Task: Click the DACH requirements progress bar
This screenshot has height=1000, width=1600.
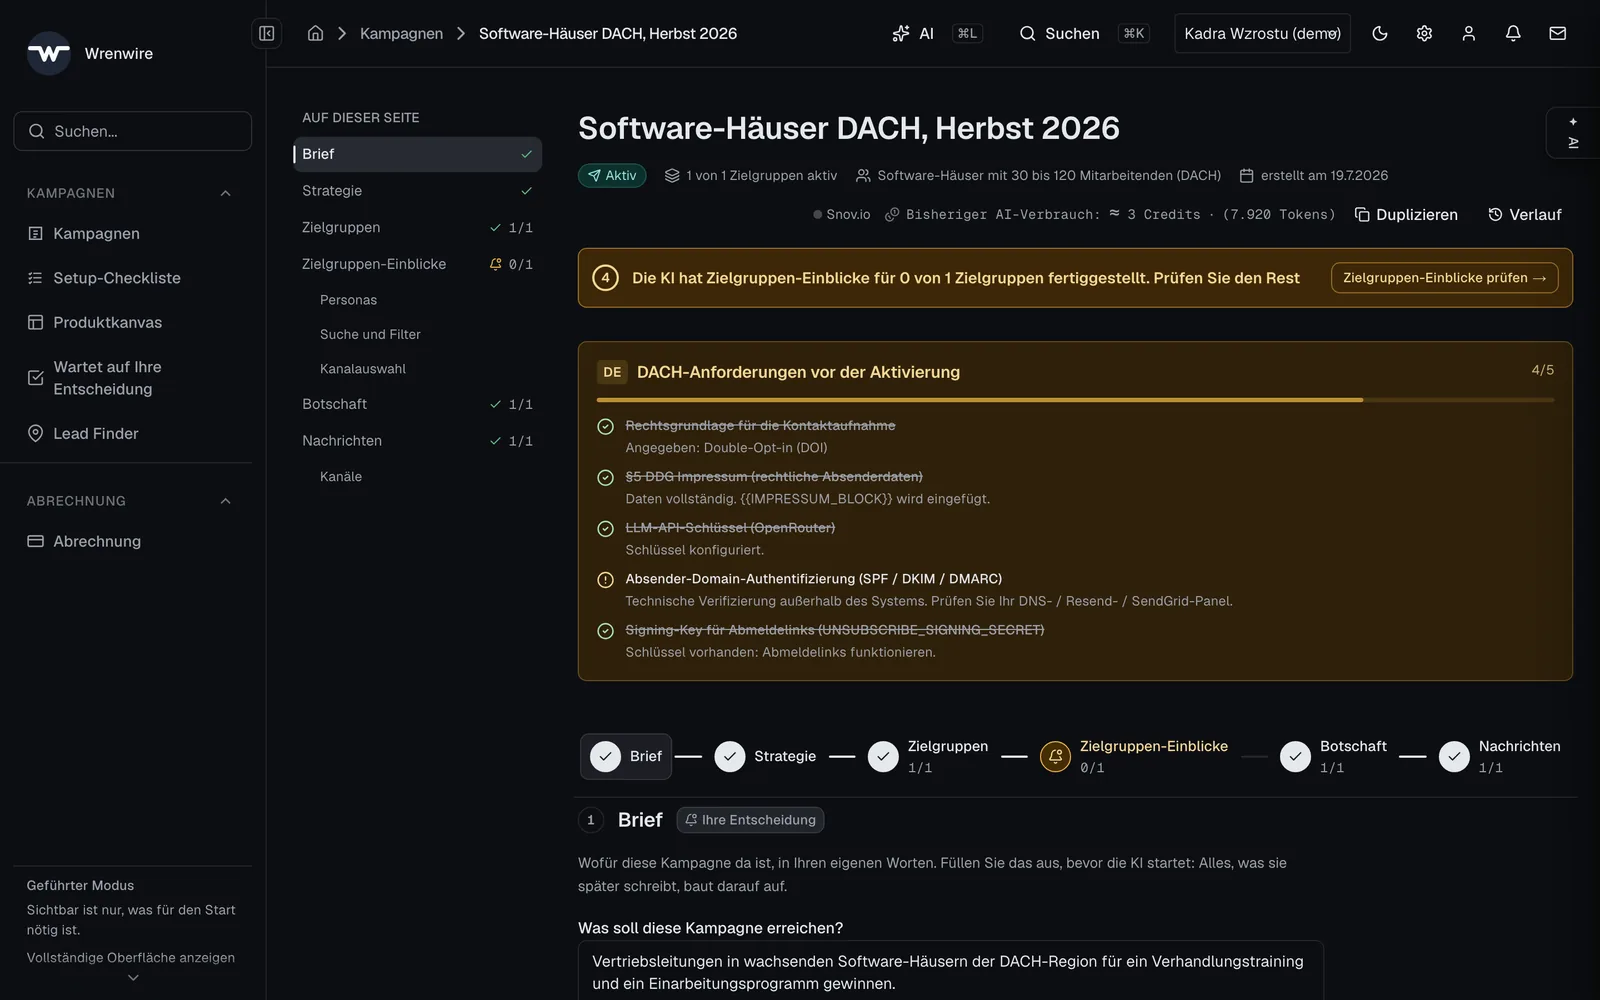Action: [1075, 399]
